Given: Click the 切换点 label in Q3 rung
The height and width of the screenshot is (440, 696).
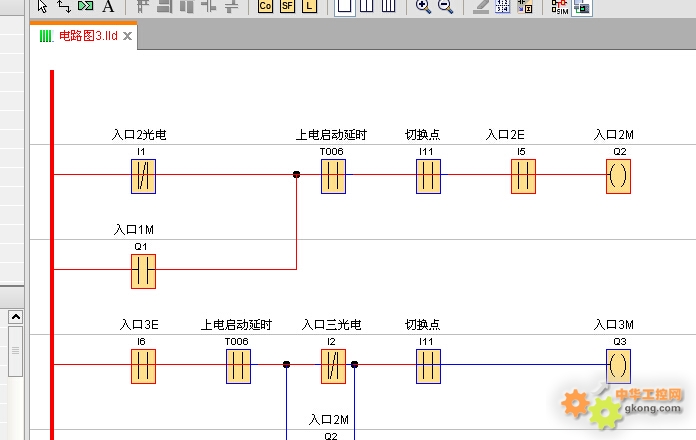Looking at the screenshot, I should 423,325.
